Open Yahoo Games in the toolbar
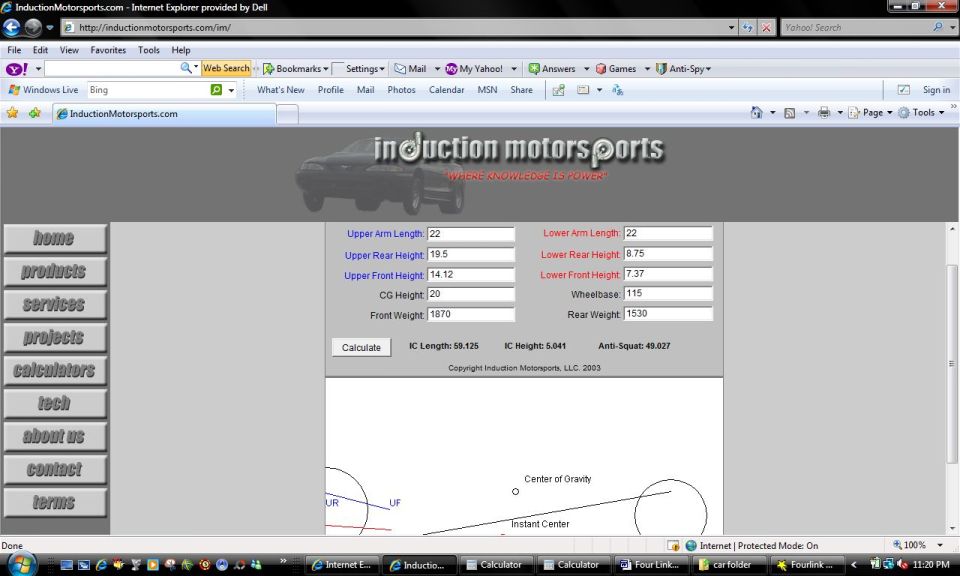 617,69
